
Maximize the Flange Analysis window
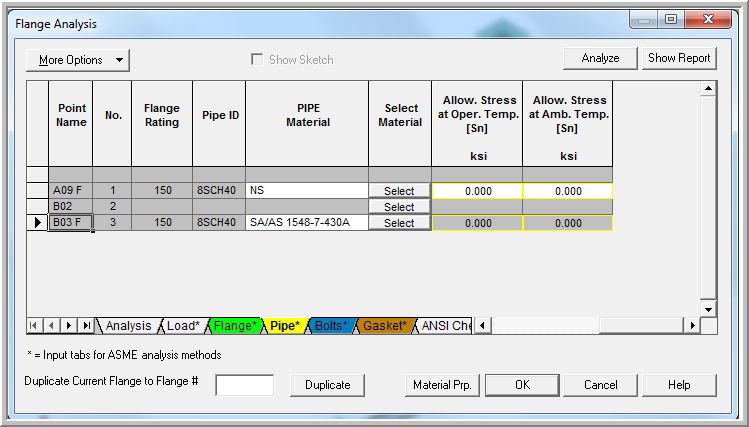point(671,20)
